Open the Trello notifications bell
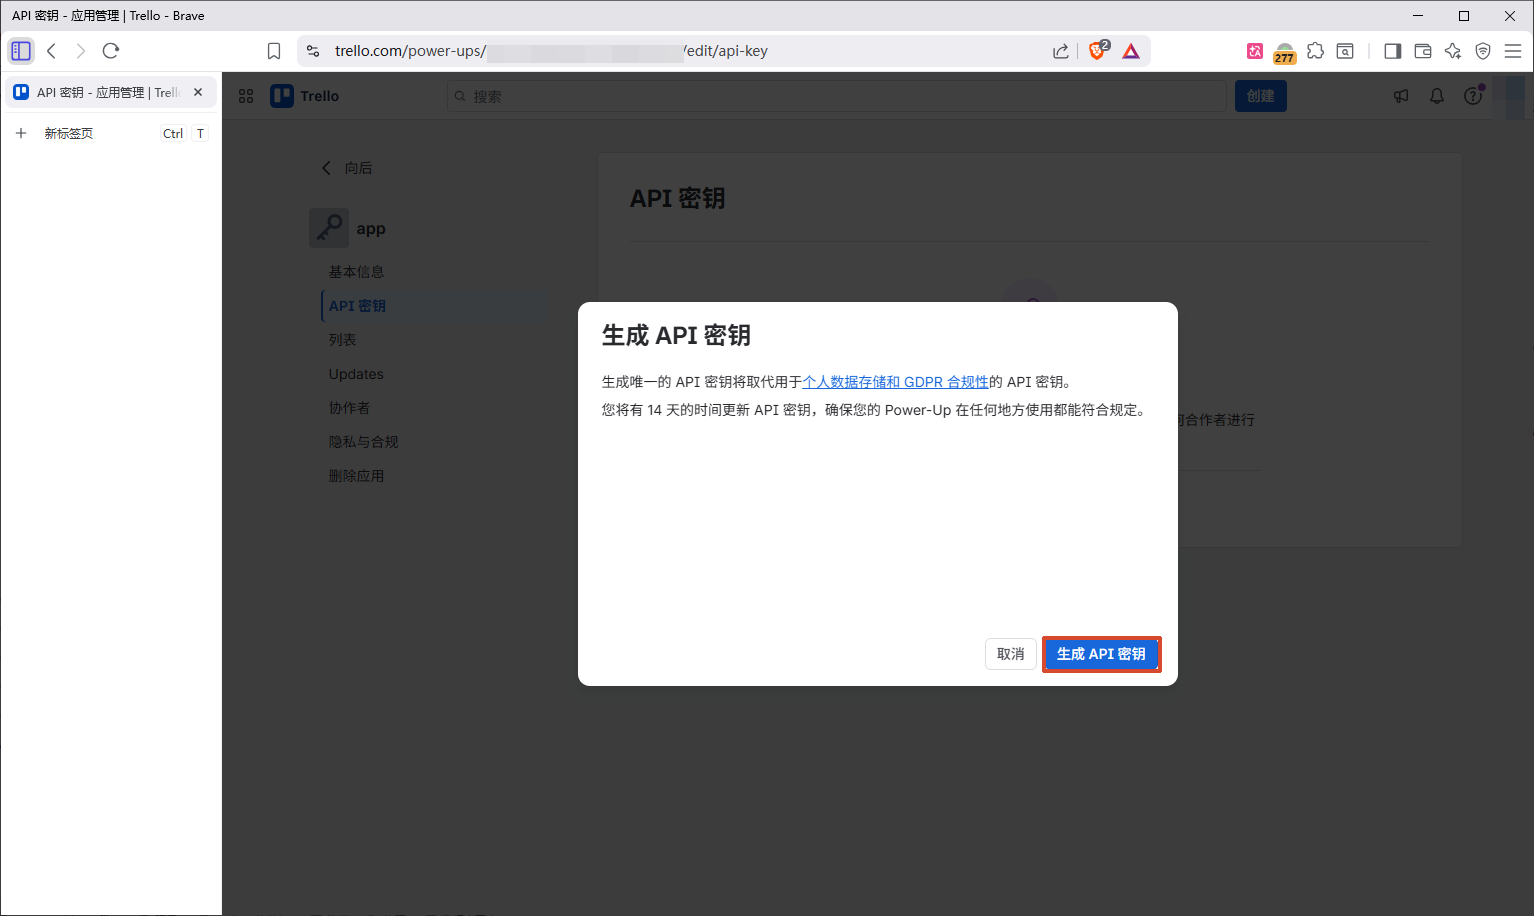Viewport: 1534px width, 916px height. [1437, 96]
